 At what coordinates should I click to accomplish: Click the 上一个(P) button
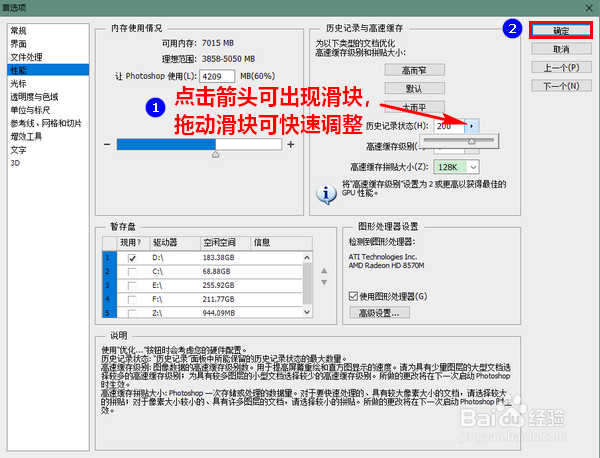pos(561,67)
